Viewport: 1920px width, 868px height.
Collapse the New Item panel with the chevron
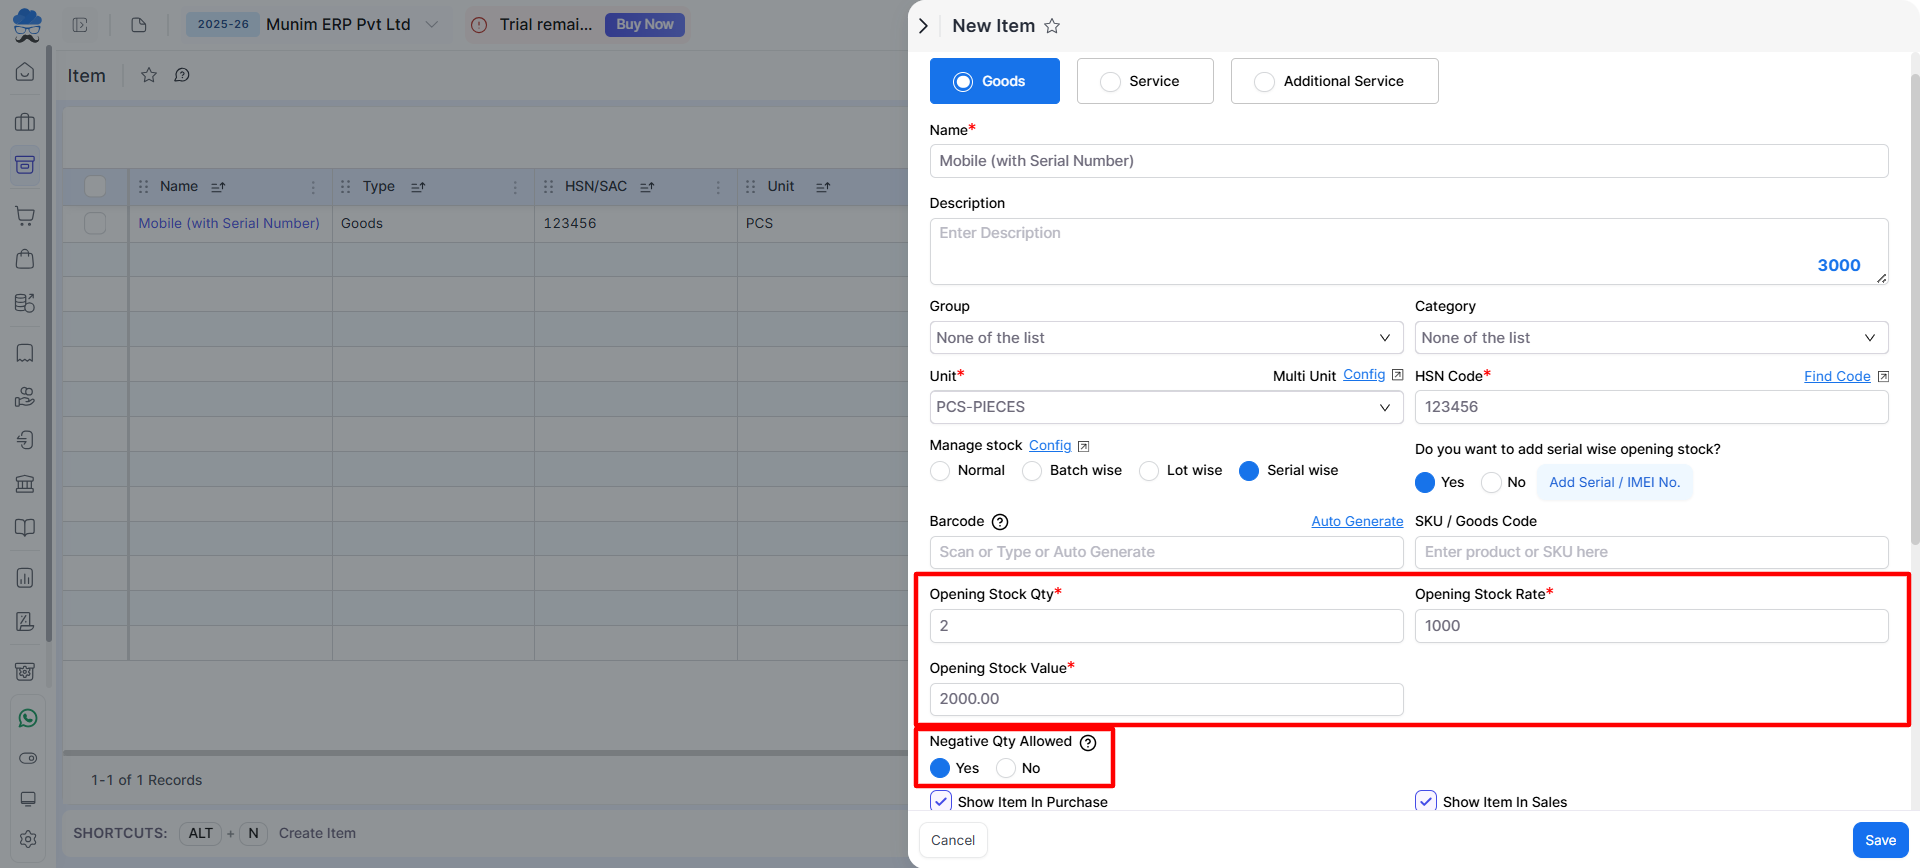point(923,26)
